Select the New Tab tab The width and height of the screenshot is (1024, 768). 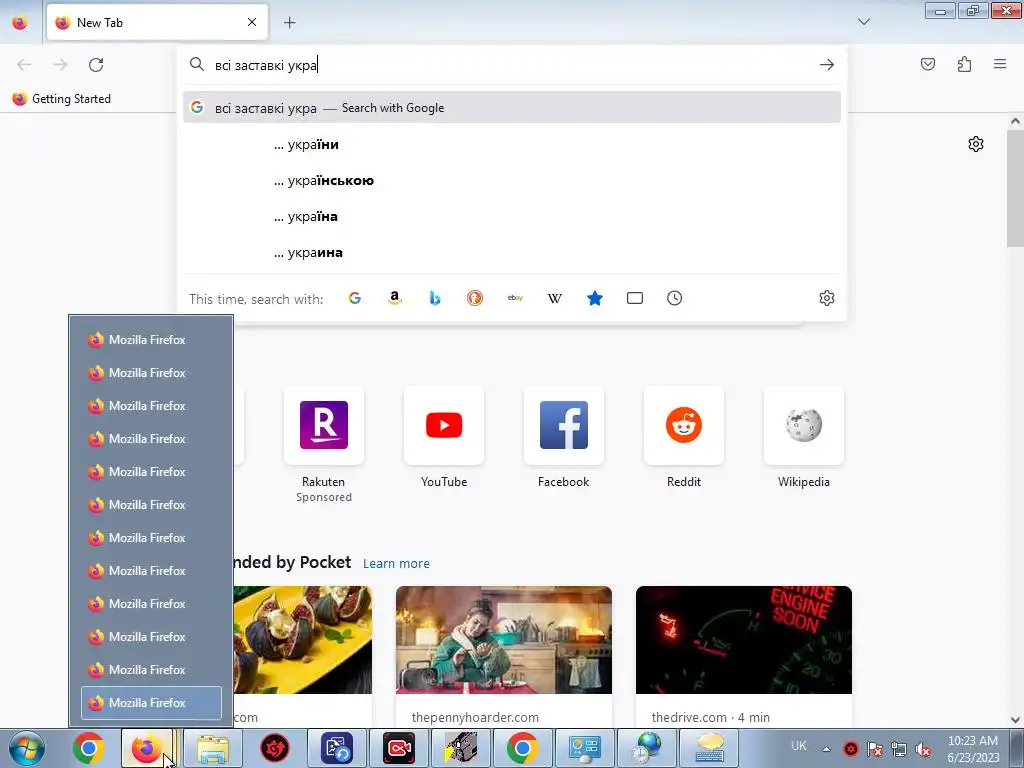(x=157, y=23)
